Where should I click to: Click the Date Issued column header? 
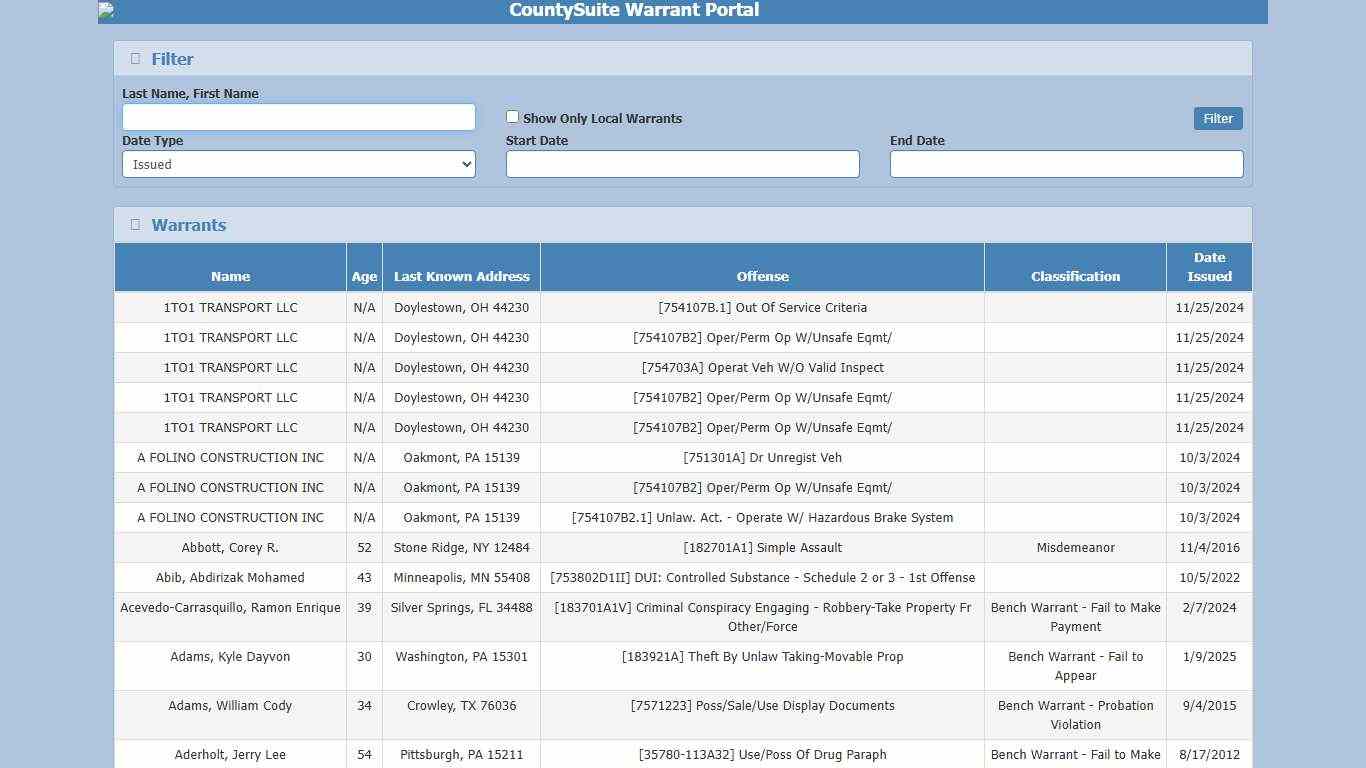1209,266
